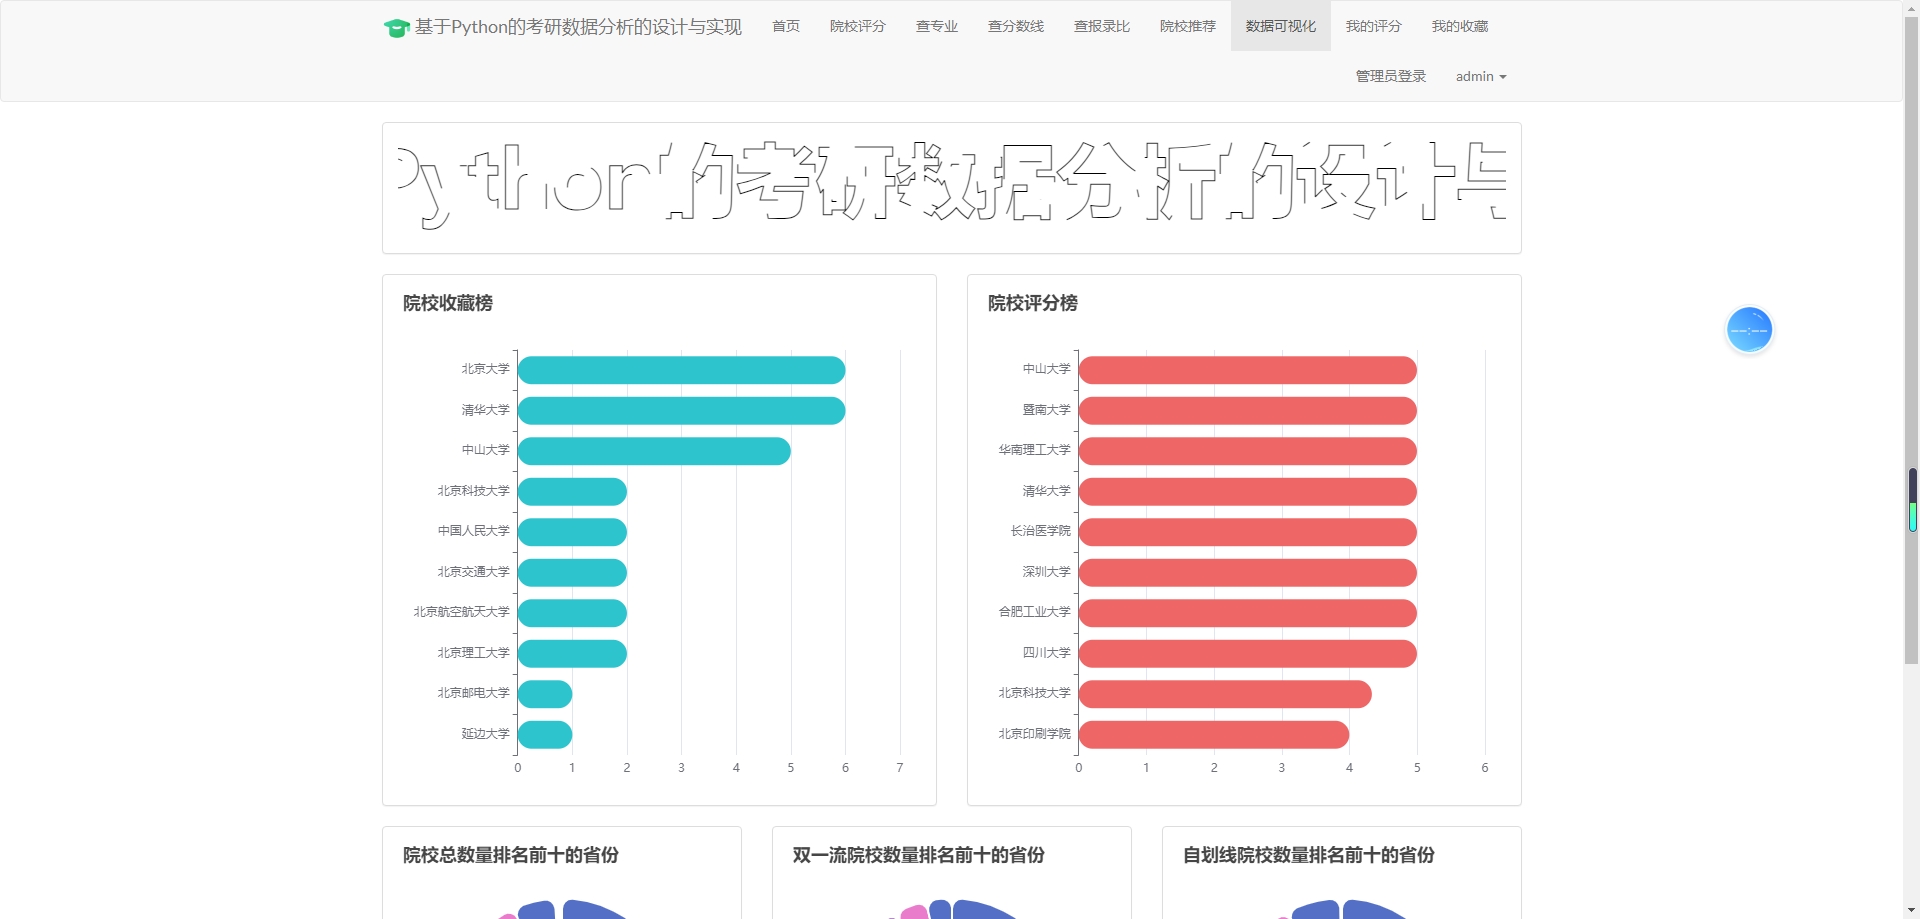1920x919 pixels.
Task: Click the 延边大学 short bar
Action: coord(545,735)
